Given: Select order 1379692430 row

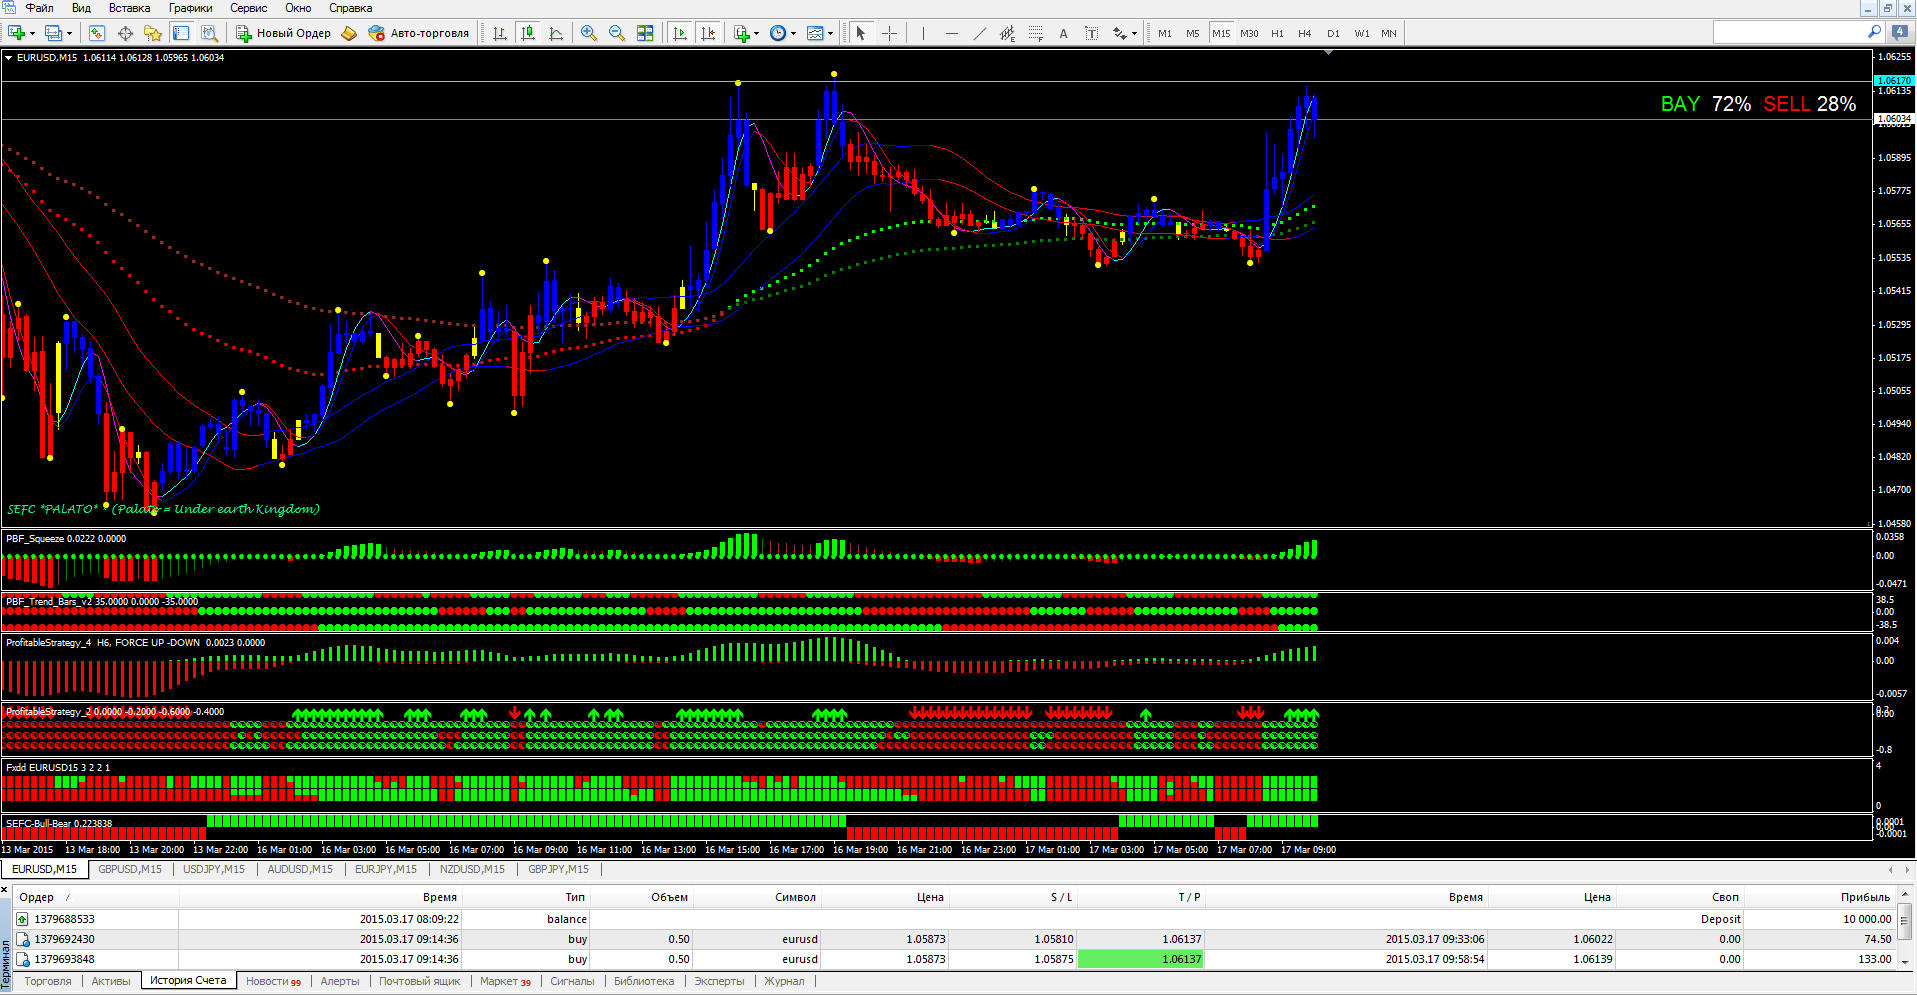Looking at the screenshot, I should click(x=955, y=939).
